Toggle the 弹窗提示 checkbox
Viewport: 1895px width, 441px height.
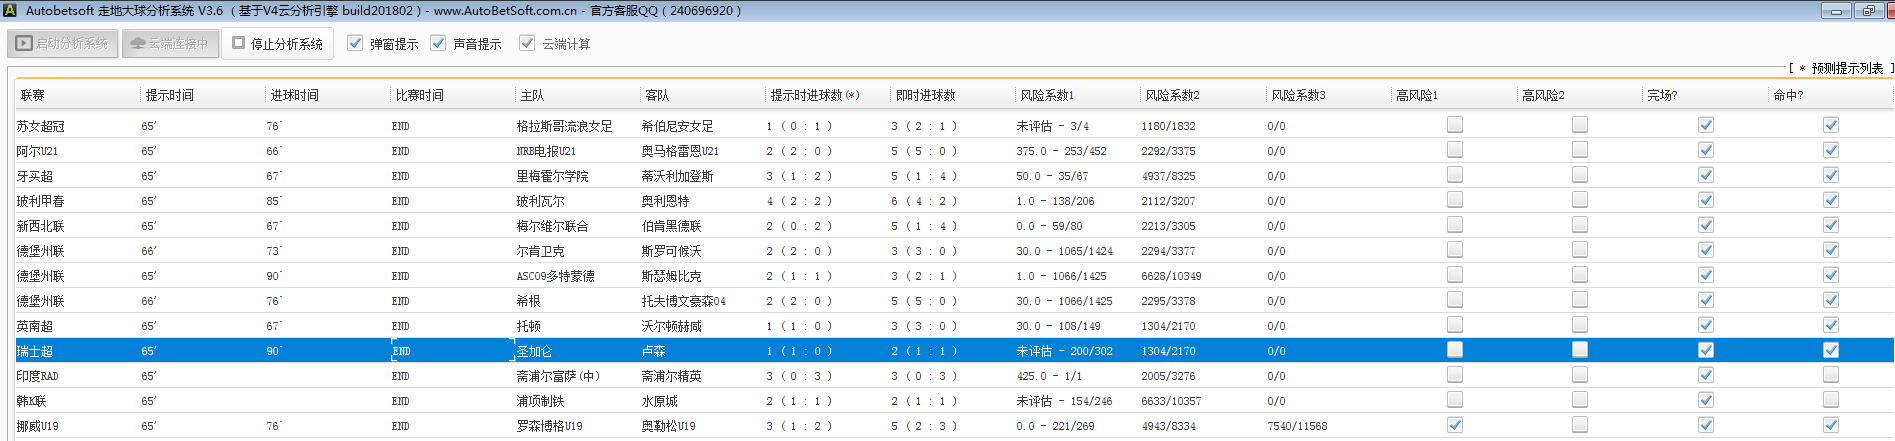pos(355,43)
